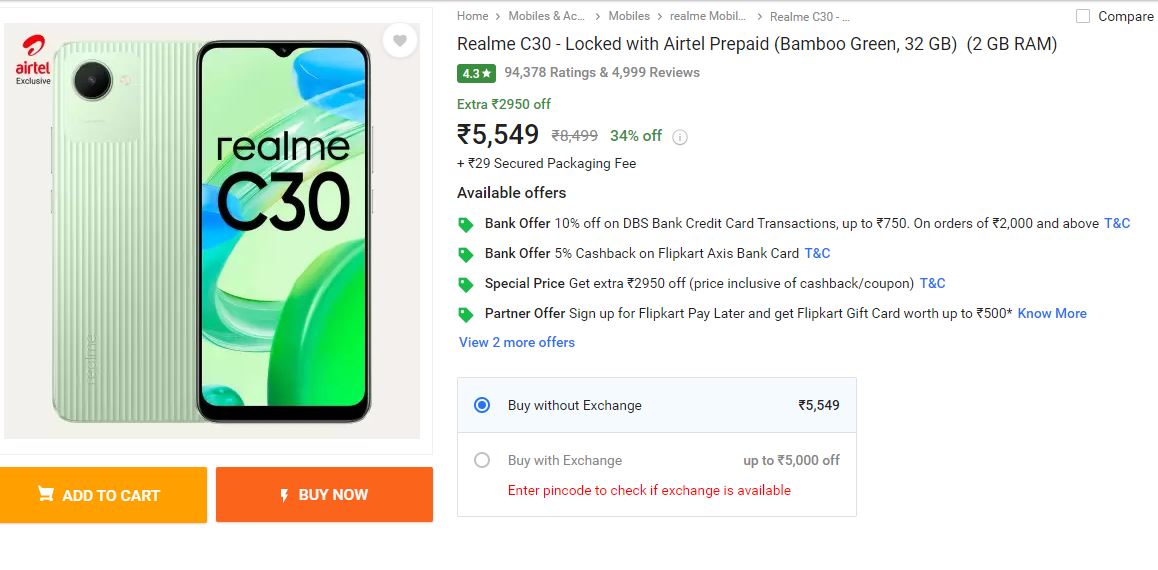This screenshot has height=570, width=1158.
Task: Open Know More for Flipkart Pay Later
Action: tap(1052, 313)
